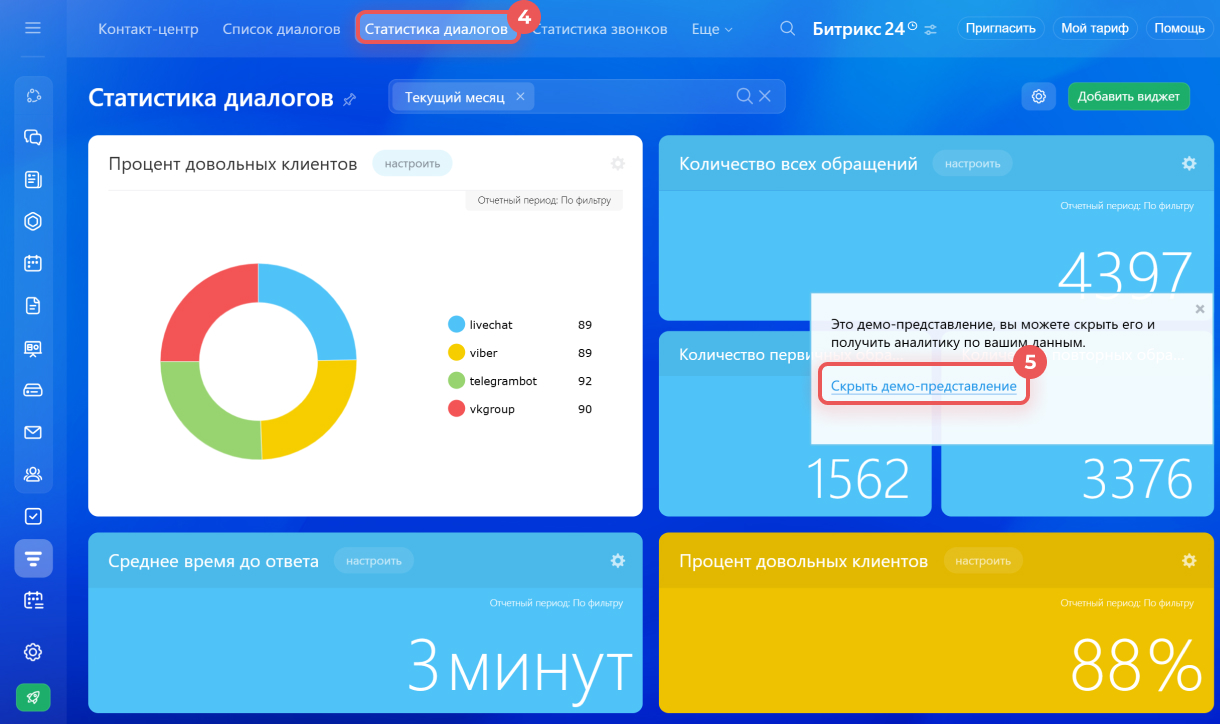Screen dimensions: 1220x724
Task: Click the Пригласить button
Action: 1000,28
